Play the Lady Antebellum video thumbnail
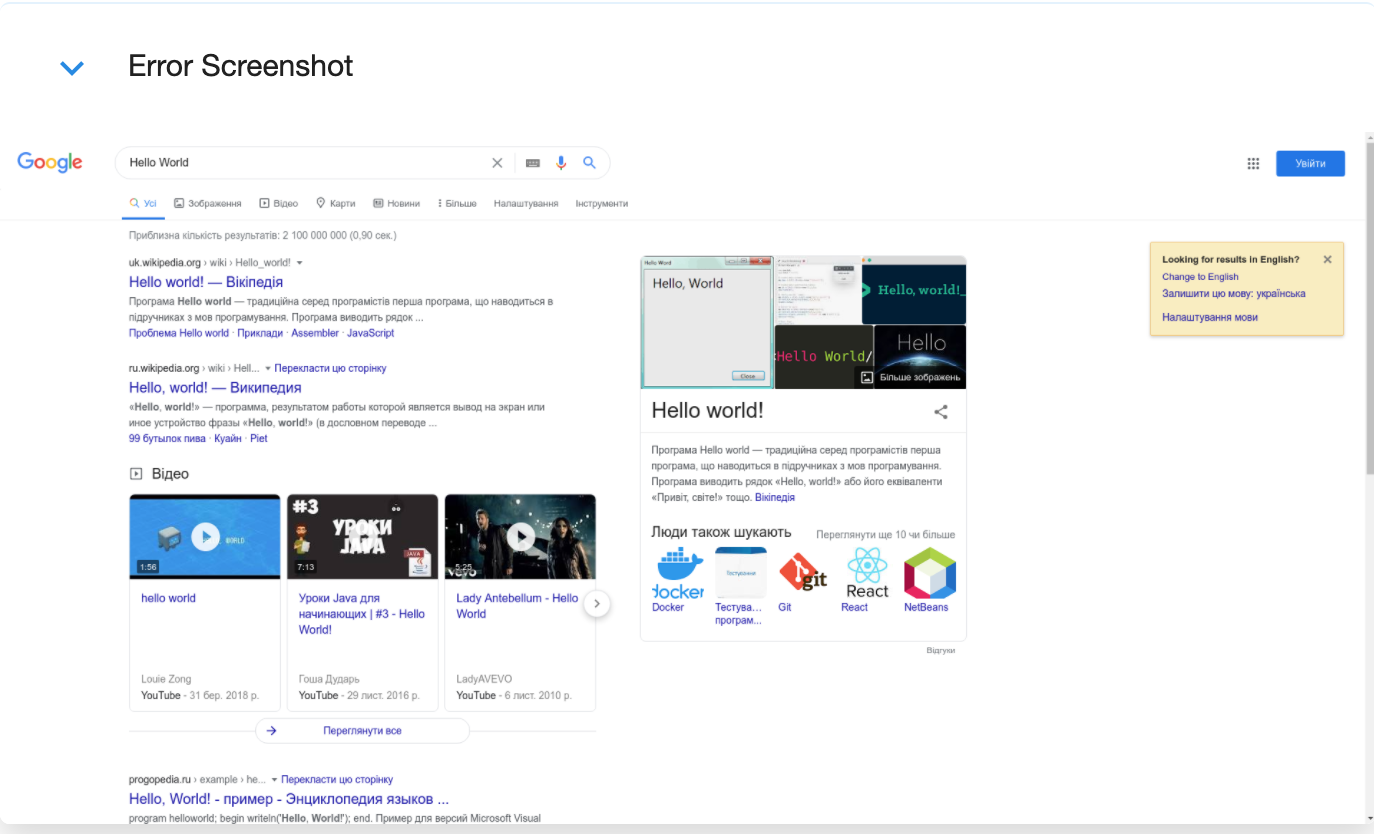 (520, 537)
